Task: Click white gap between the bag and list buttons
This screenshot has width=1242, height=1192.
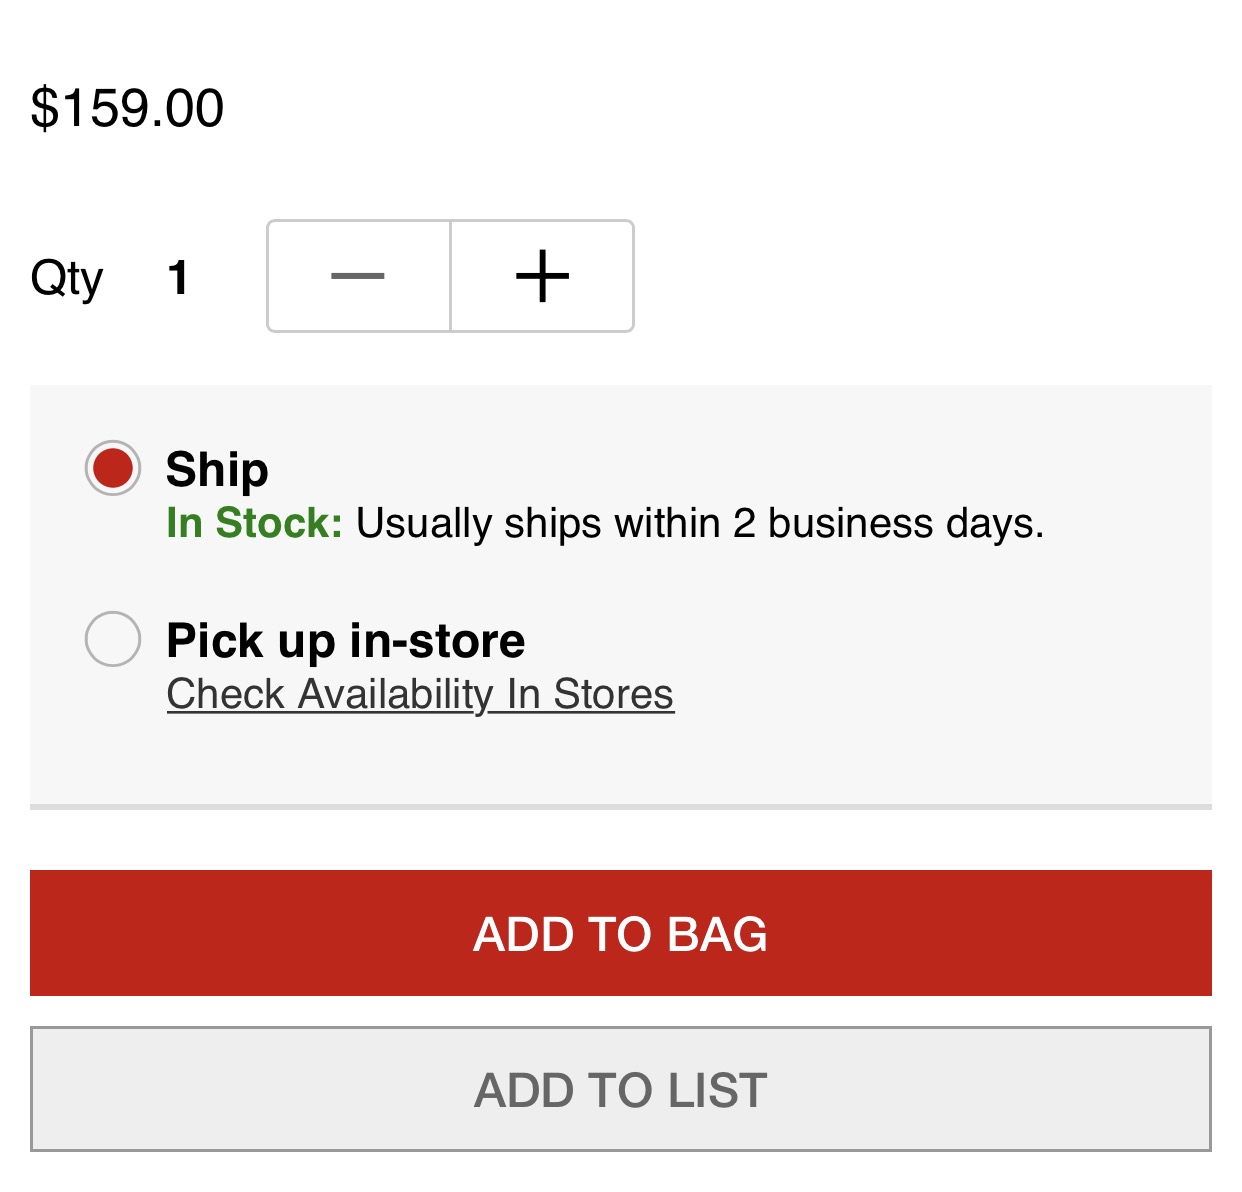Action: point(620,1011)
